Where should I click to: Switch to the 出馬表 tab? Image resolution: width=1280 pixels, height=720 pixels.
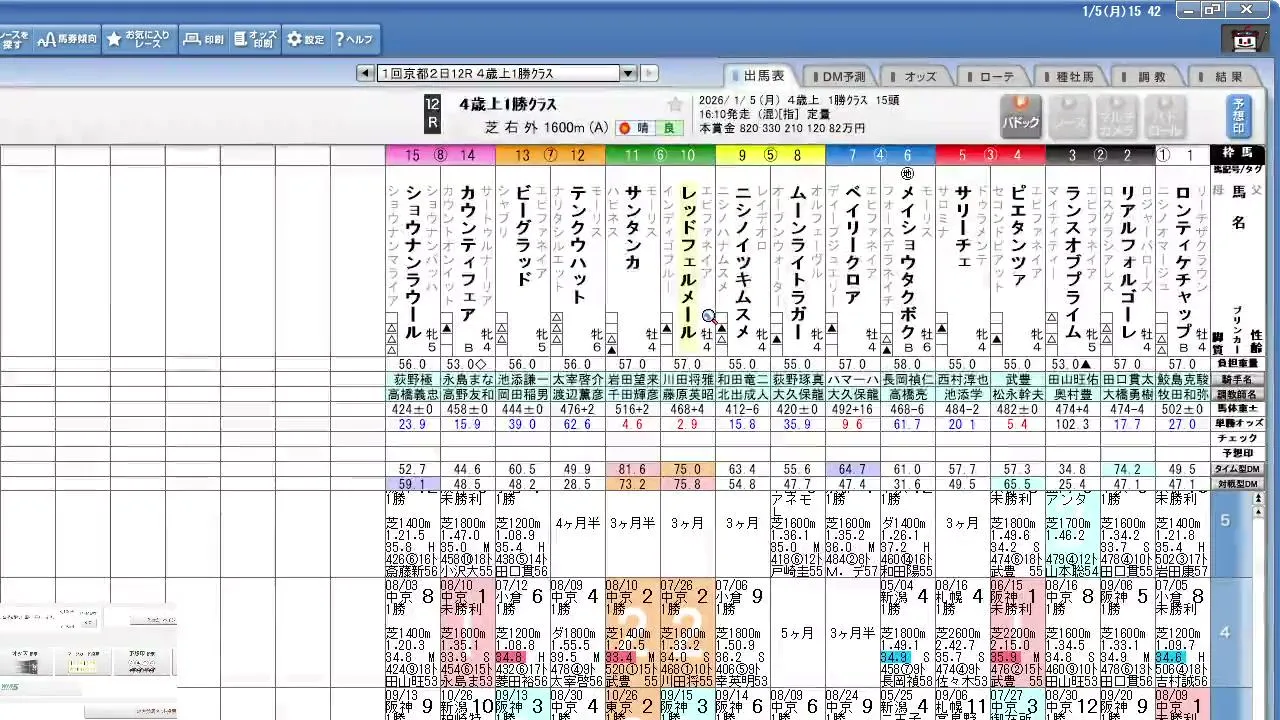point(760,76)
